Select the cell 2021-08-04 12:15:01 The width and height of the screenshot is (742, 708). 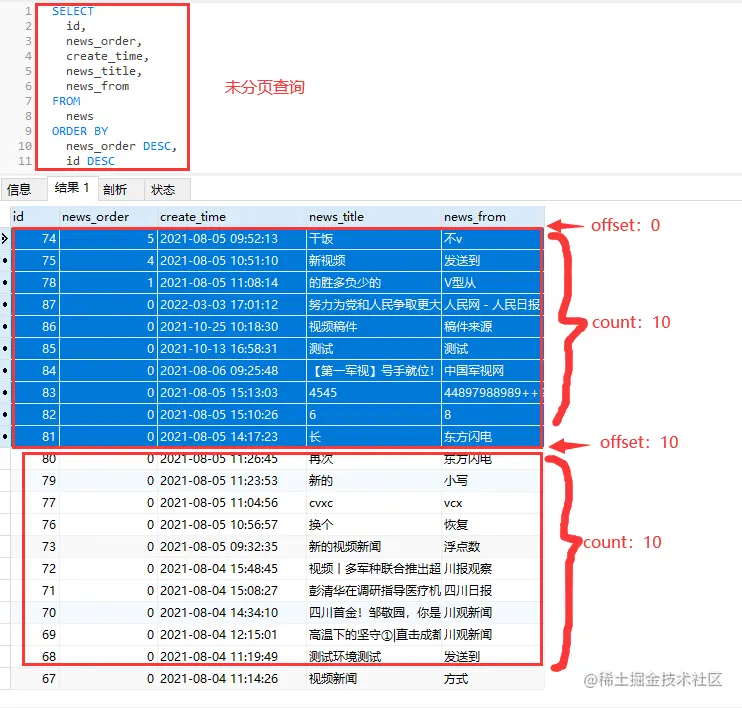tap(231, 635)
